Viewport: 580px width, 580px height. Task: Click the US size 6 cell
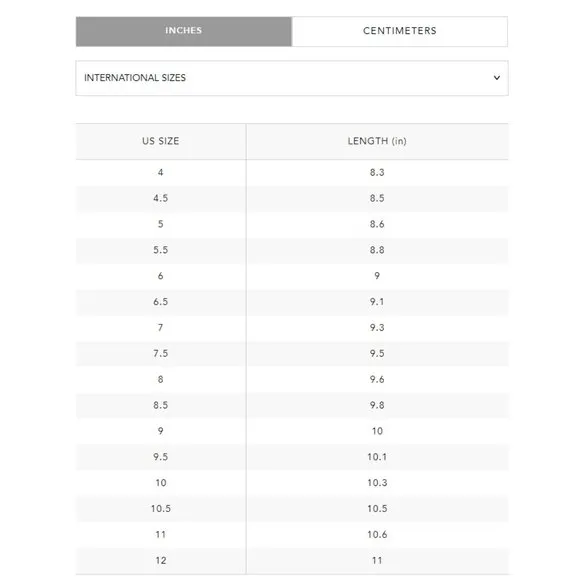point(161,276)
